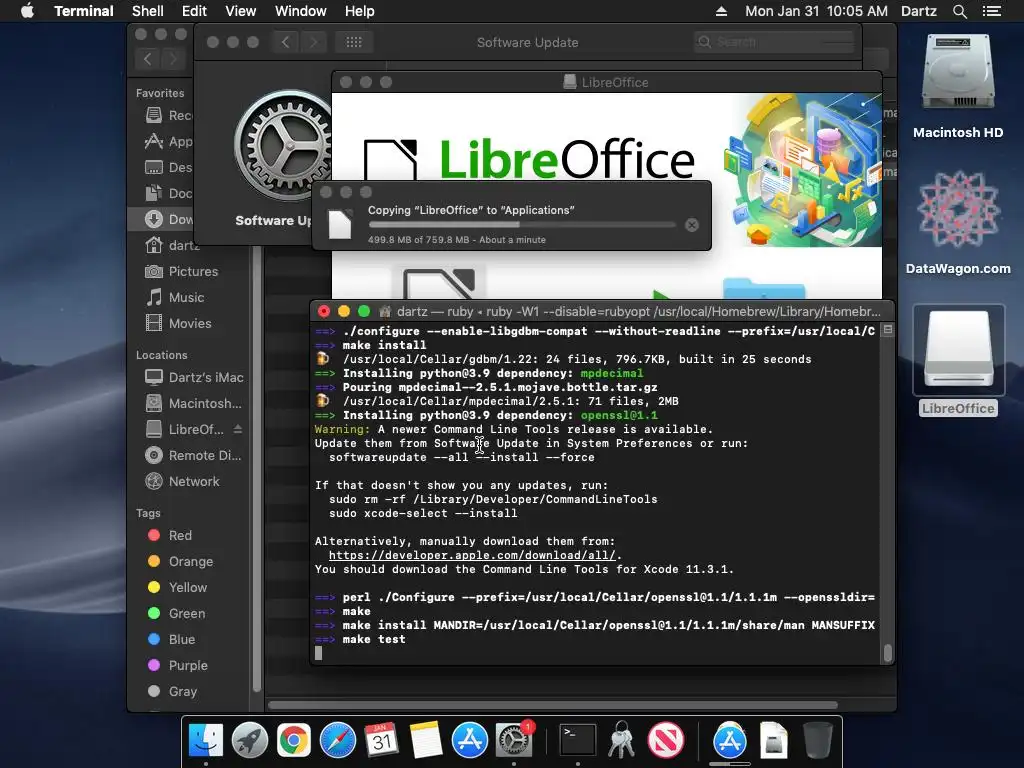Go back in the Finder window
1024x768 pixels.
pos(148,59)
